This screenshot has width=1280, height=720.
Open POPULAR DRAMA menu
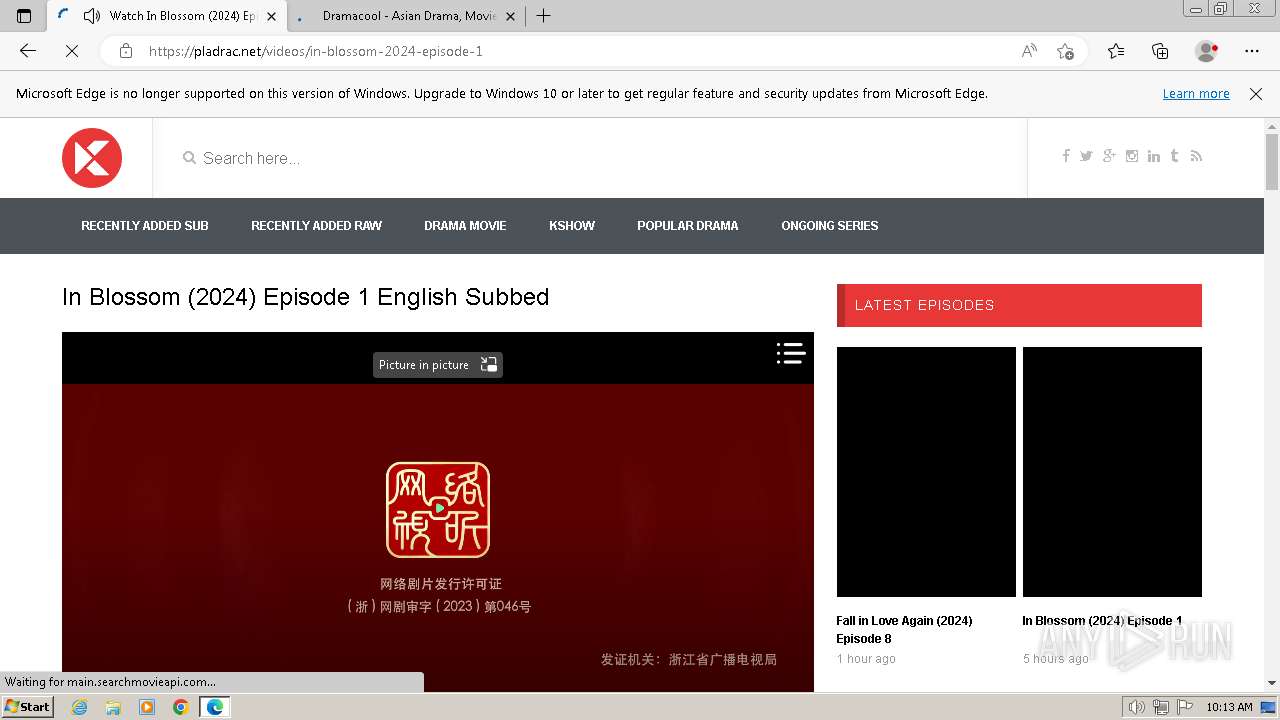(x=688, y=226)
